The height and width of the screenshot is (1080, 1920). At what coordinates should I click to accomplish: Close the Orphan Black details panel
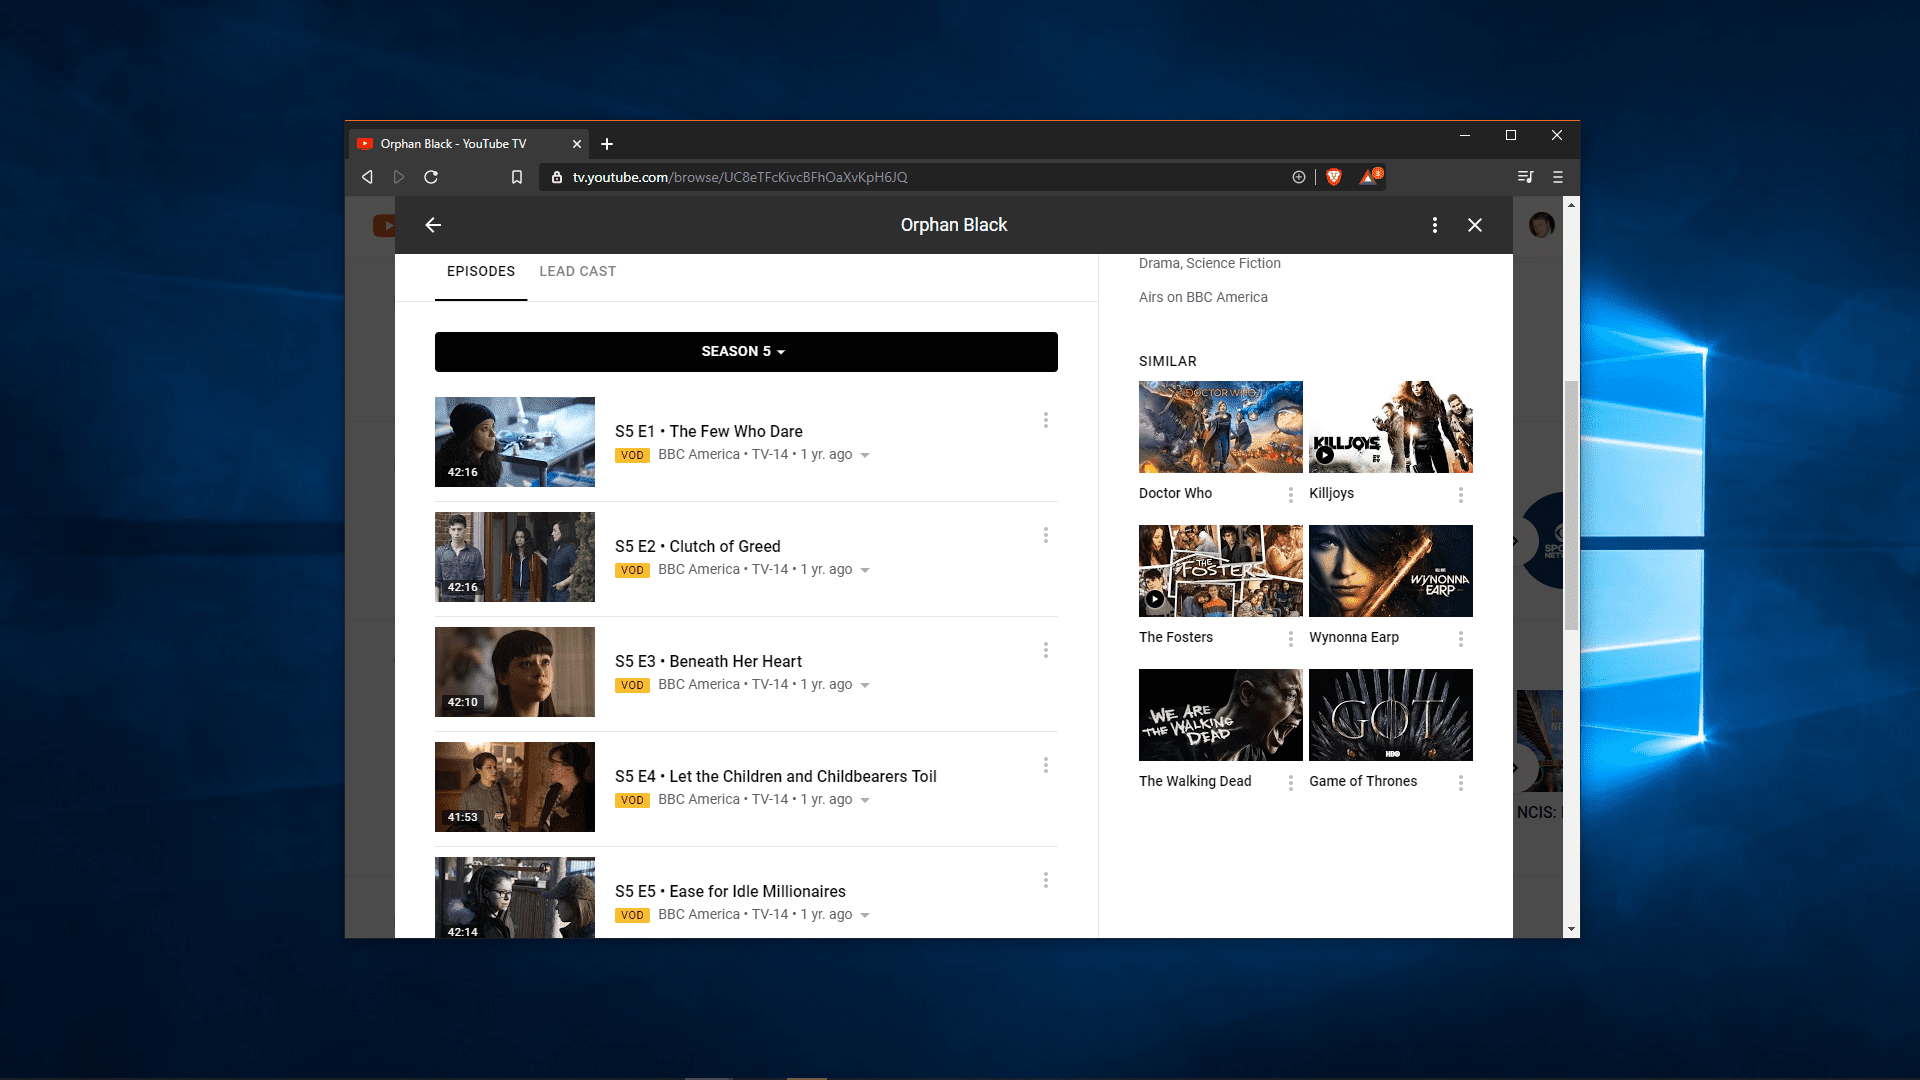[1475, 225]
